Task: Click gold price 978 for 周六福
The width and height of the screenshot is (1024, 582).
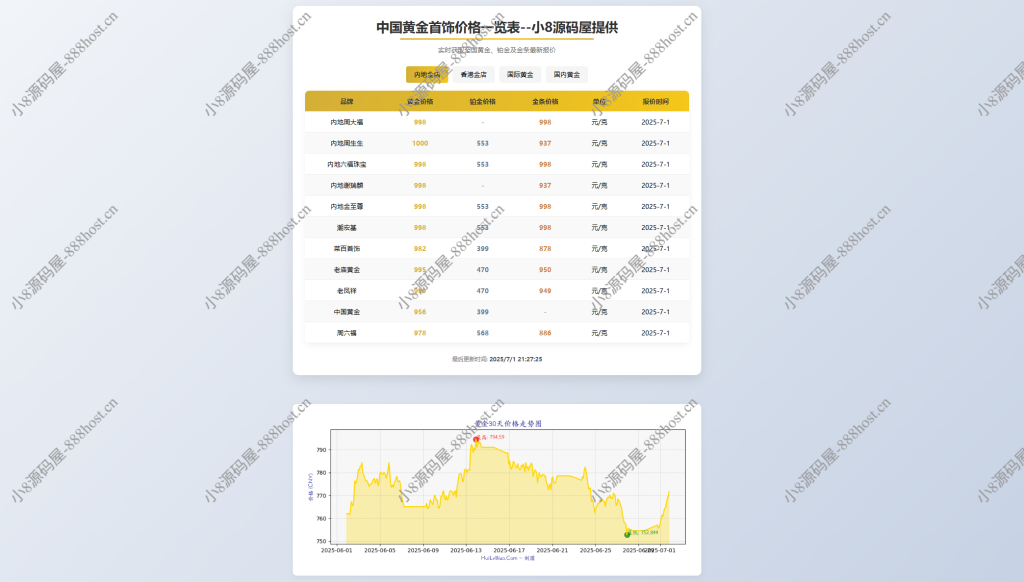Action: 420,333
